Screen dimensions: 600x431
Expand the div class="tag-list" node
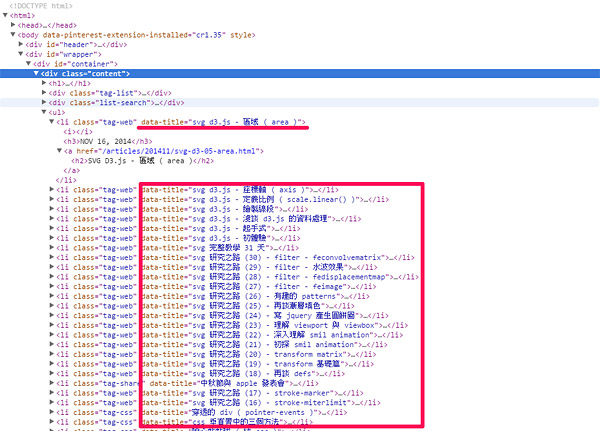coord(44,93)
